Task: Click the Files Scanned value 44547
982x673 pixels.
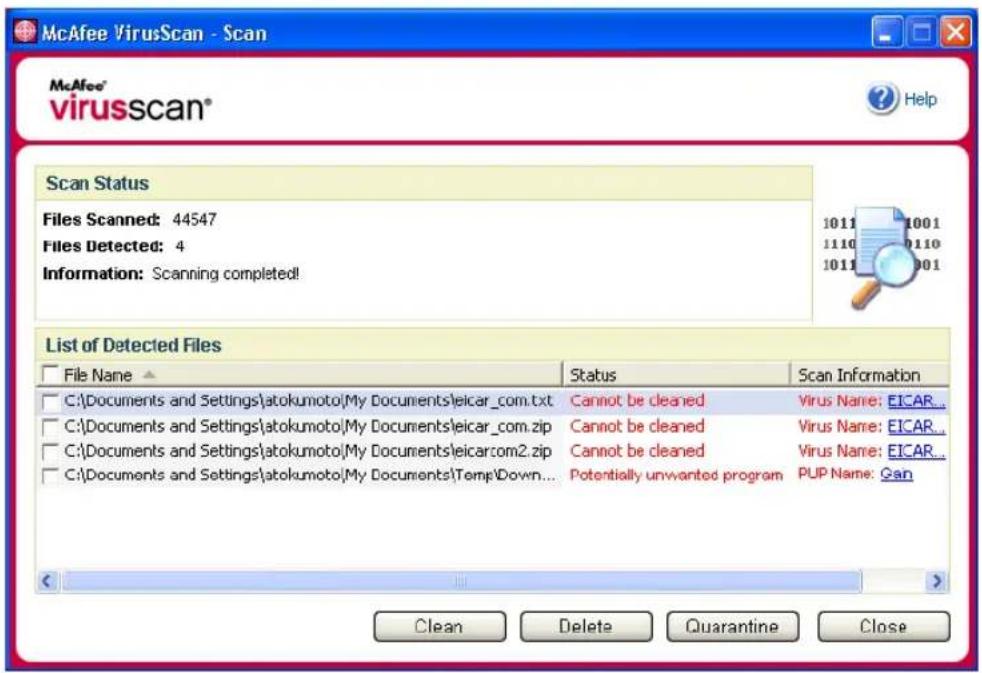Action: click(x=195, y=220)
